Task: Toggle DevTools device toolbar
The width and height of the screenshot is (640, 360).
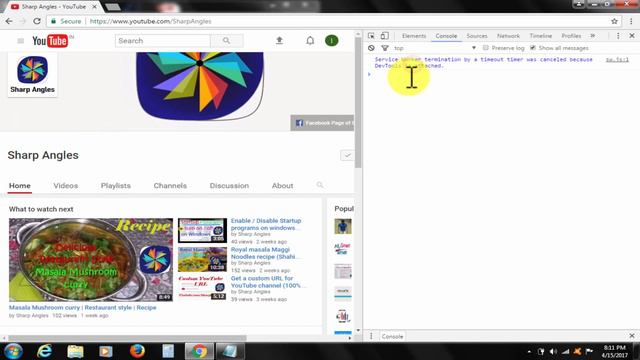Action: pos(384,36)
